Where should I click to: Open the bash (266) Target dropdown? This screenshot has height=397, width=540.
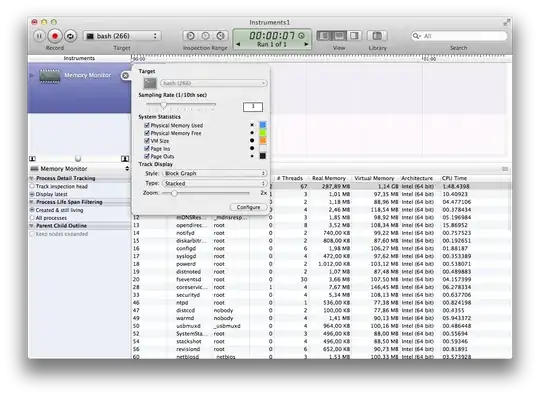(122, 36)
